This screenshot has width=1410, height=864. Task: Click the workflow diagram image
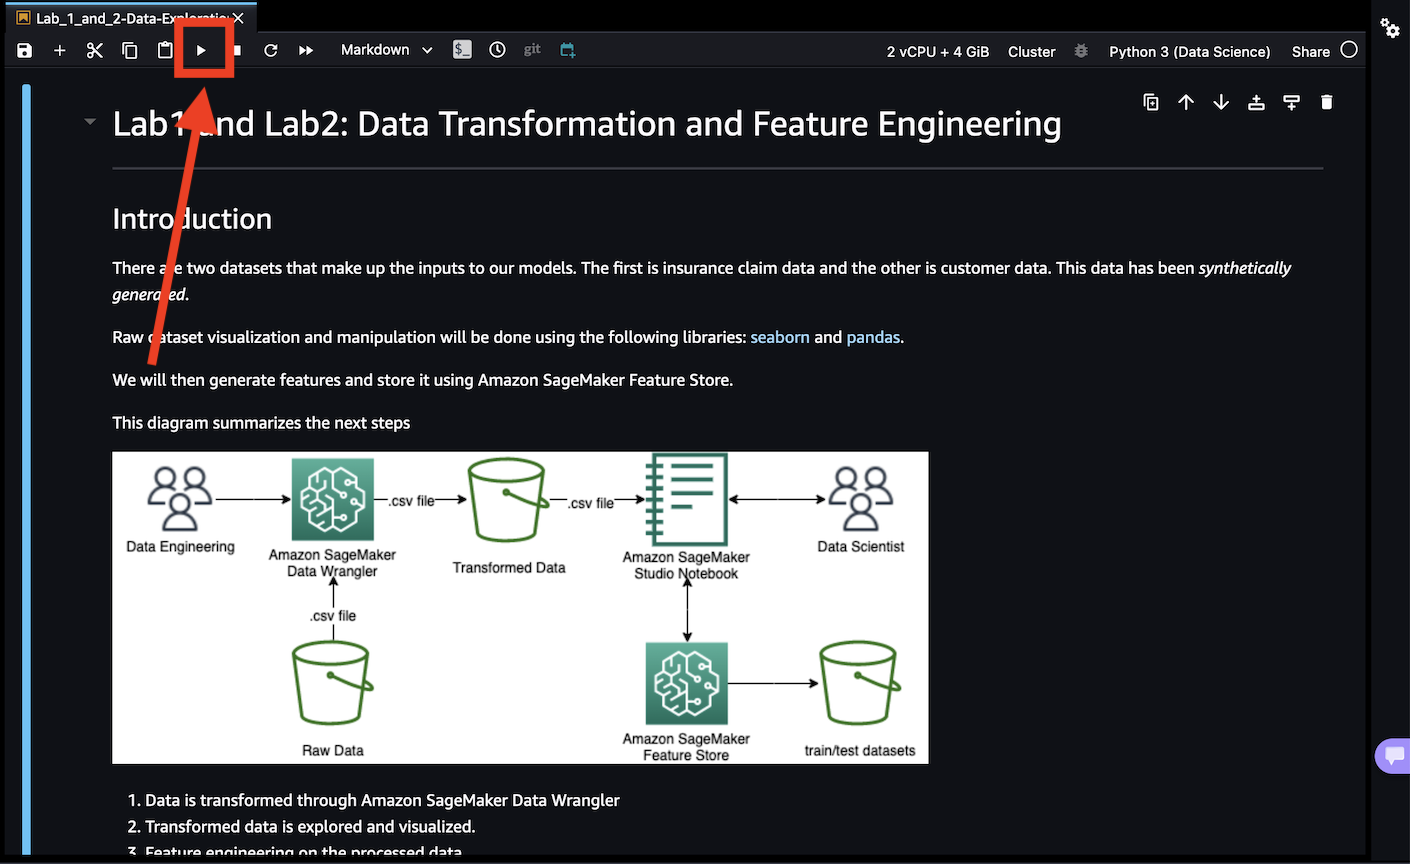pos(520,608)
